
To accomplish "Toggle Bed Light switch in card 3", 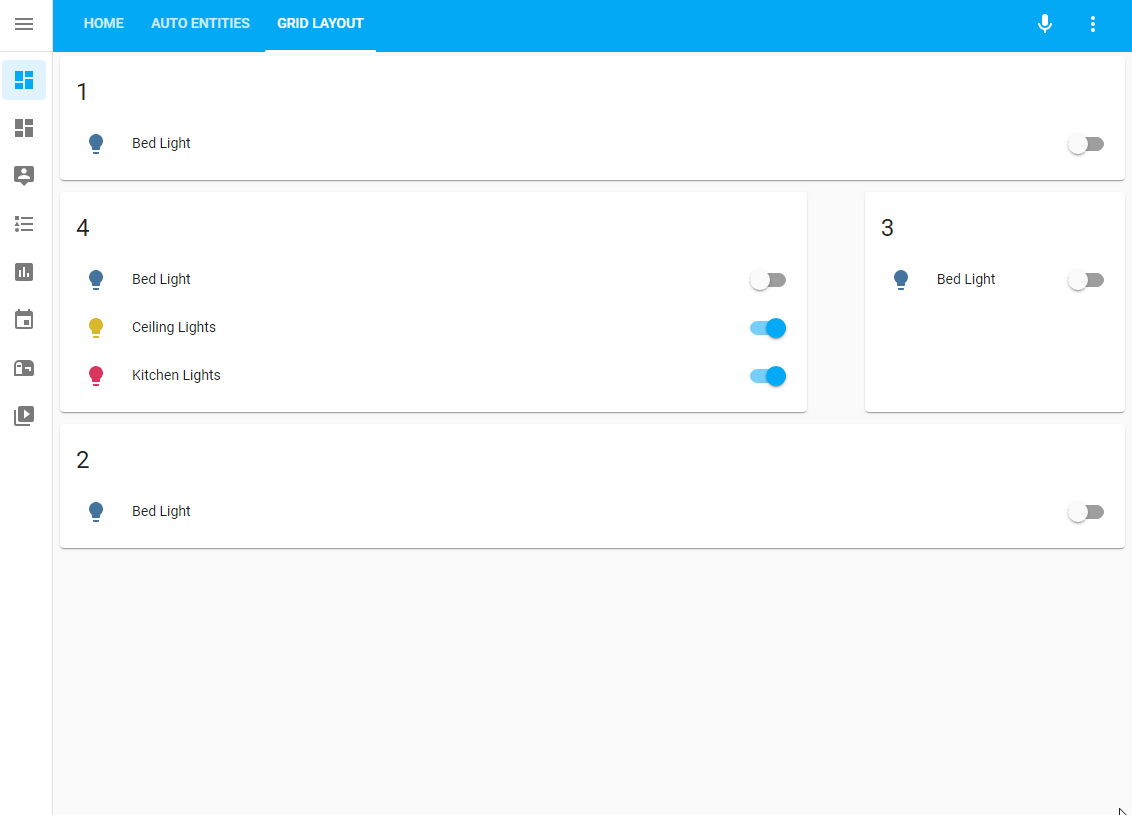I will point(1086,280).
